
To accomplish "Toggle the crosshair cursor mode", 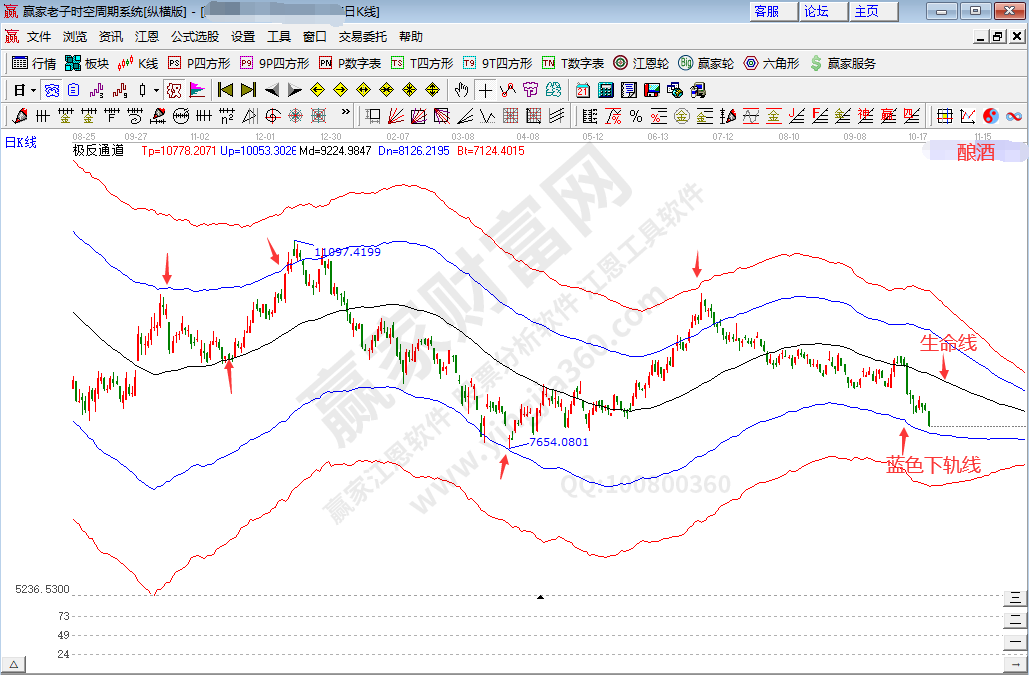I will coord(486,89).
